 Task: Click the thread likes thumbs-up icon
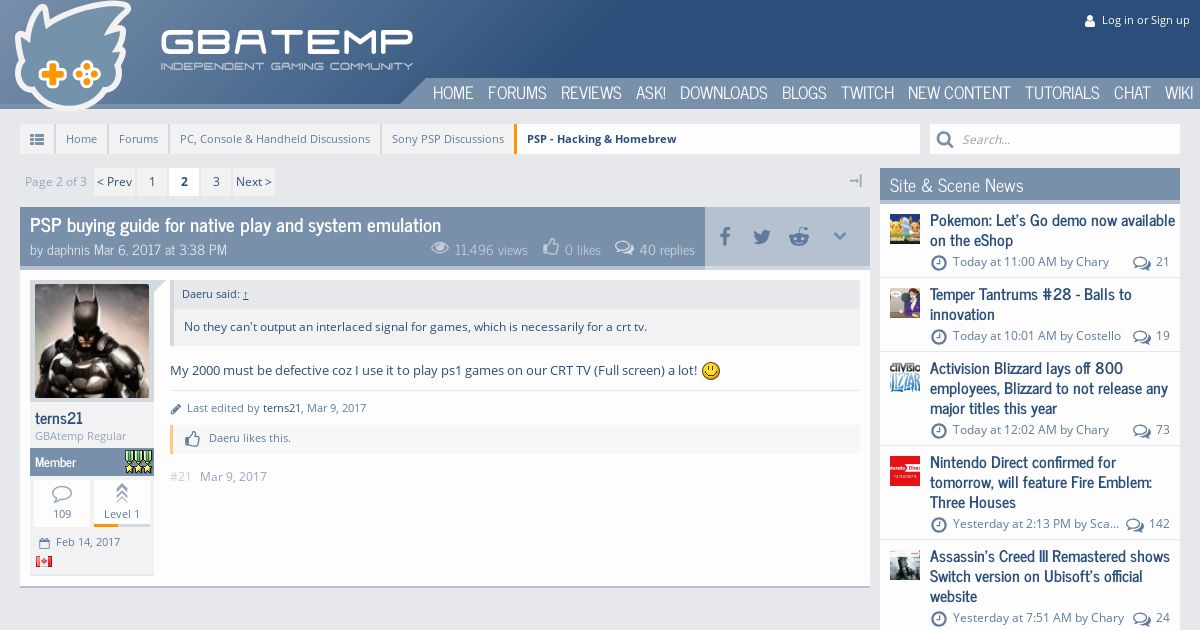click(x=551, y=247)
